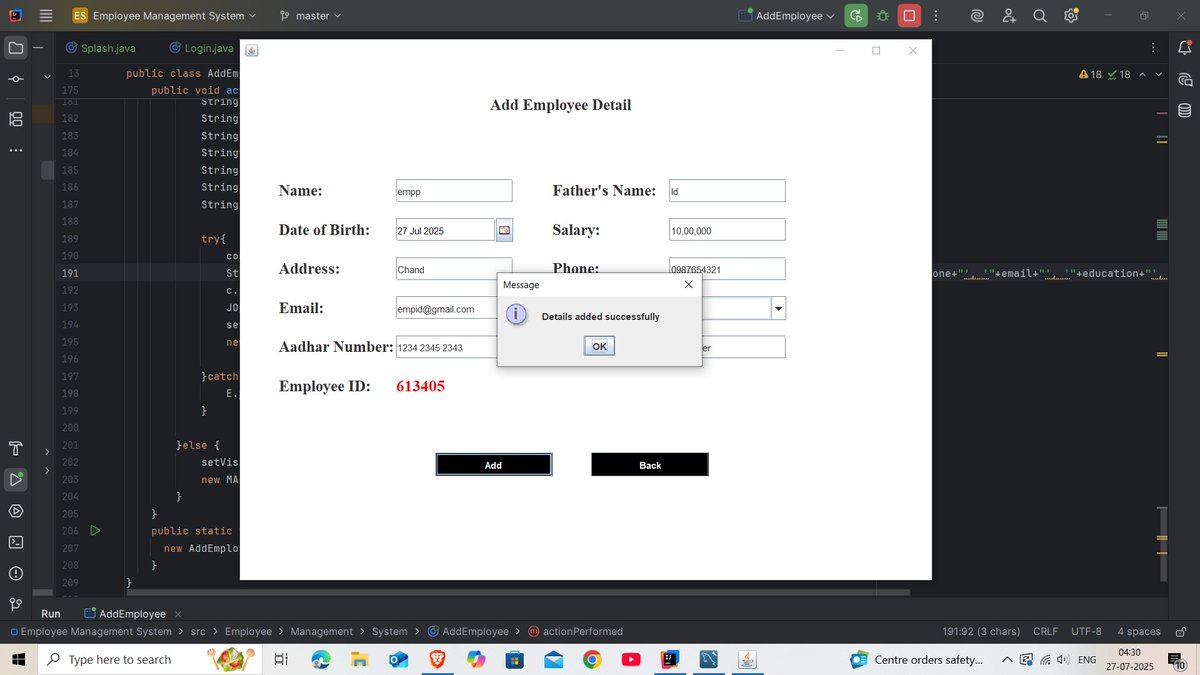Open the Run tool window icon

16,479
